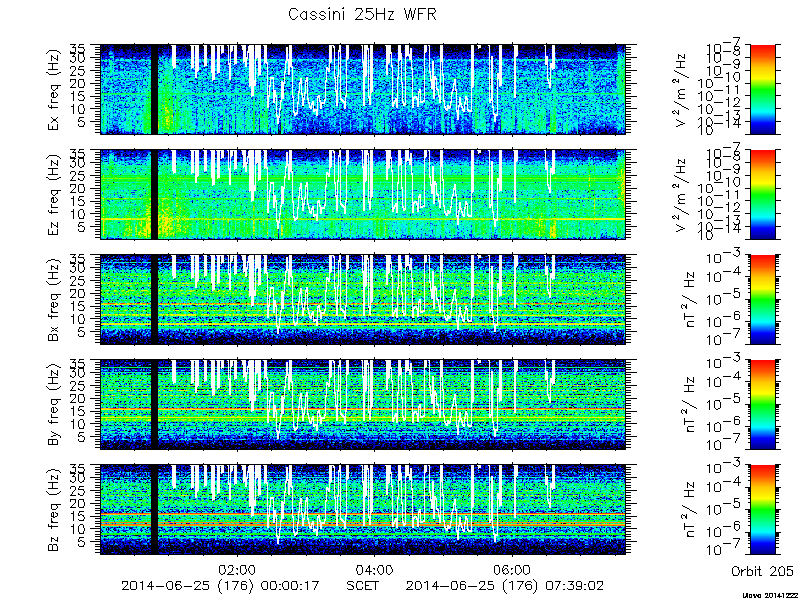
Task: Click the small 'Uiowa 20141222' credit text
Action: coord(770,595)
